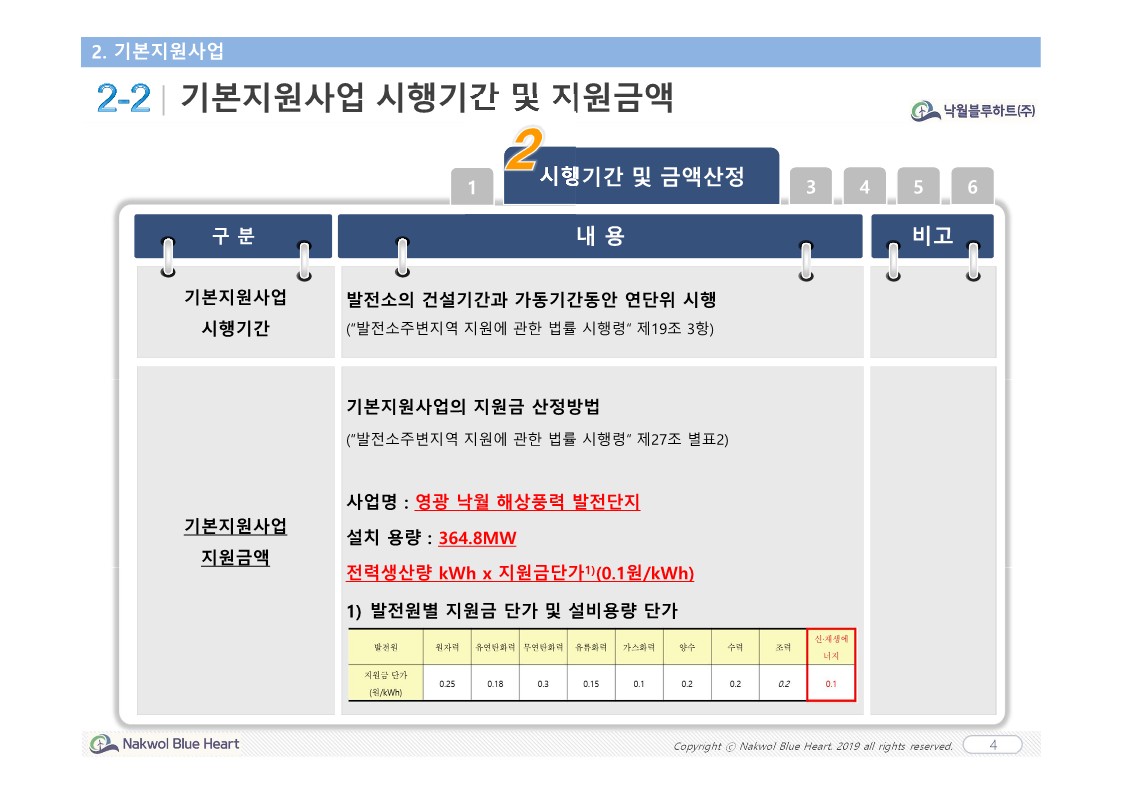Screen dimensions: 1122x794
Task: Click the red 신·재생에너지 header cell
Action: pos(831,647)
